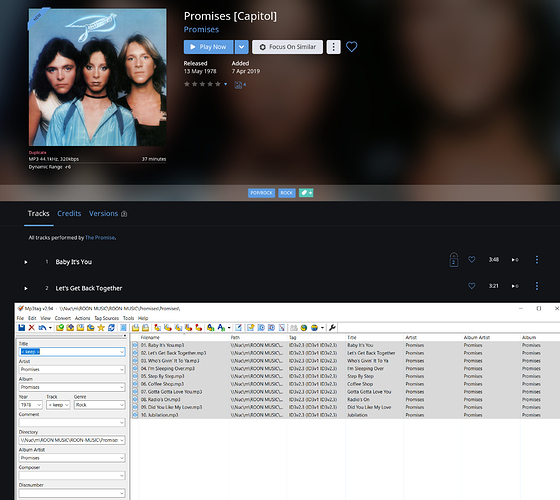Open the Tag Sources menu

click(106, 318)
